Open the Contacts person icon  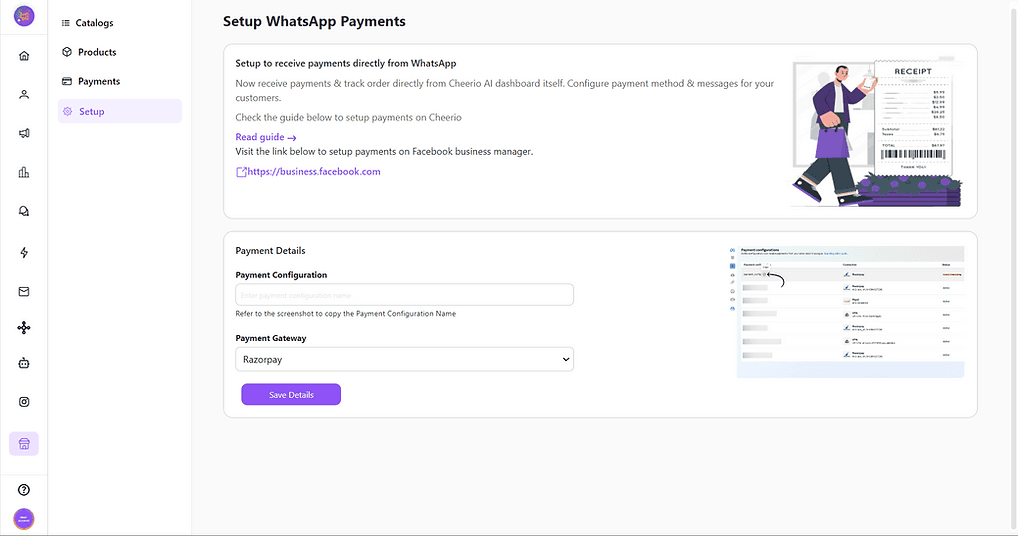pos(24,95)
